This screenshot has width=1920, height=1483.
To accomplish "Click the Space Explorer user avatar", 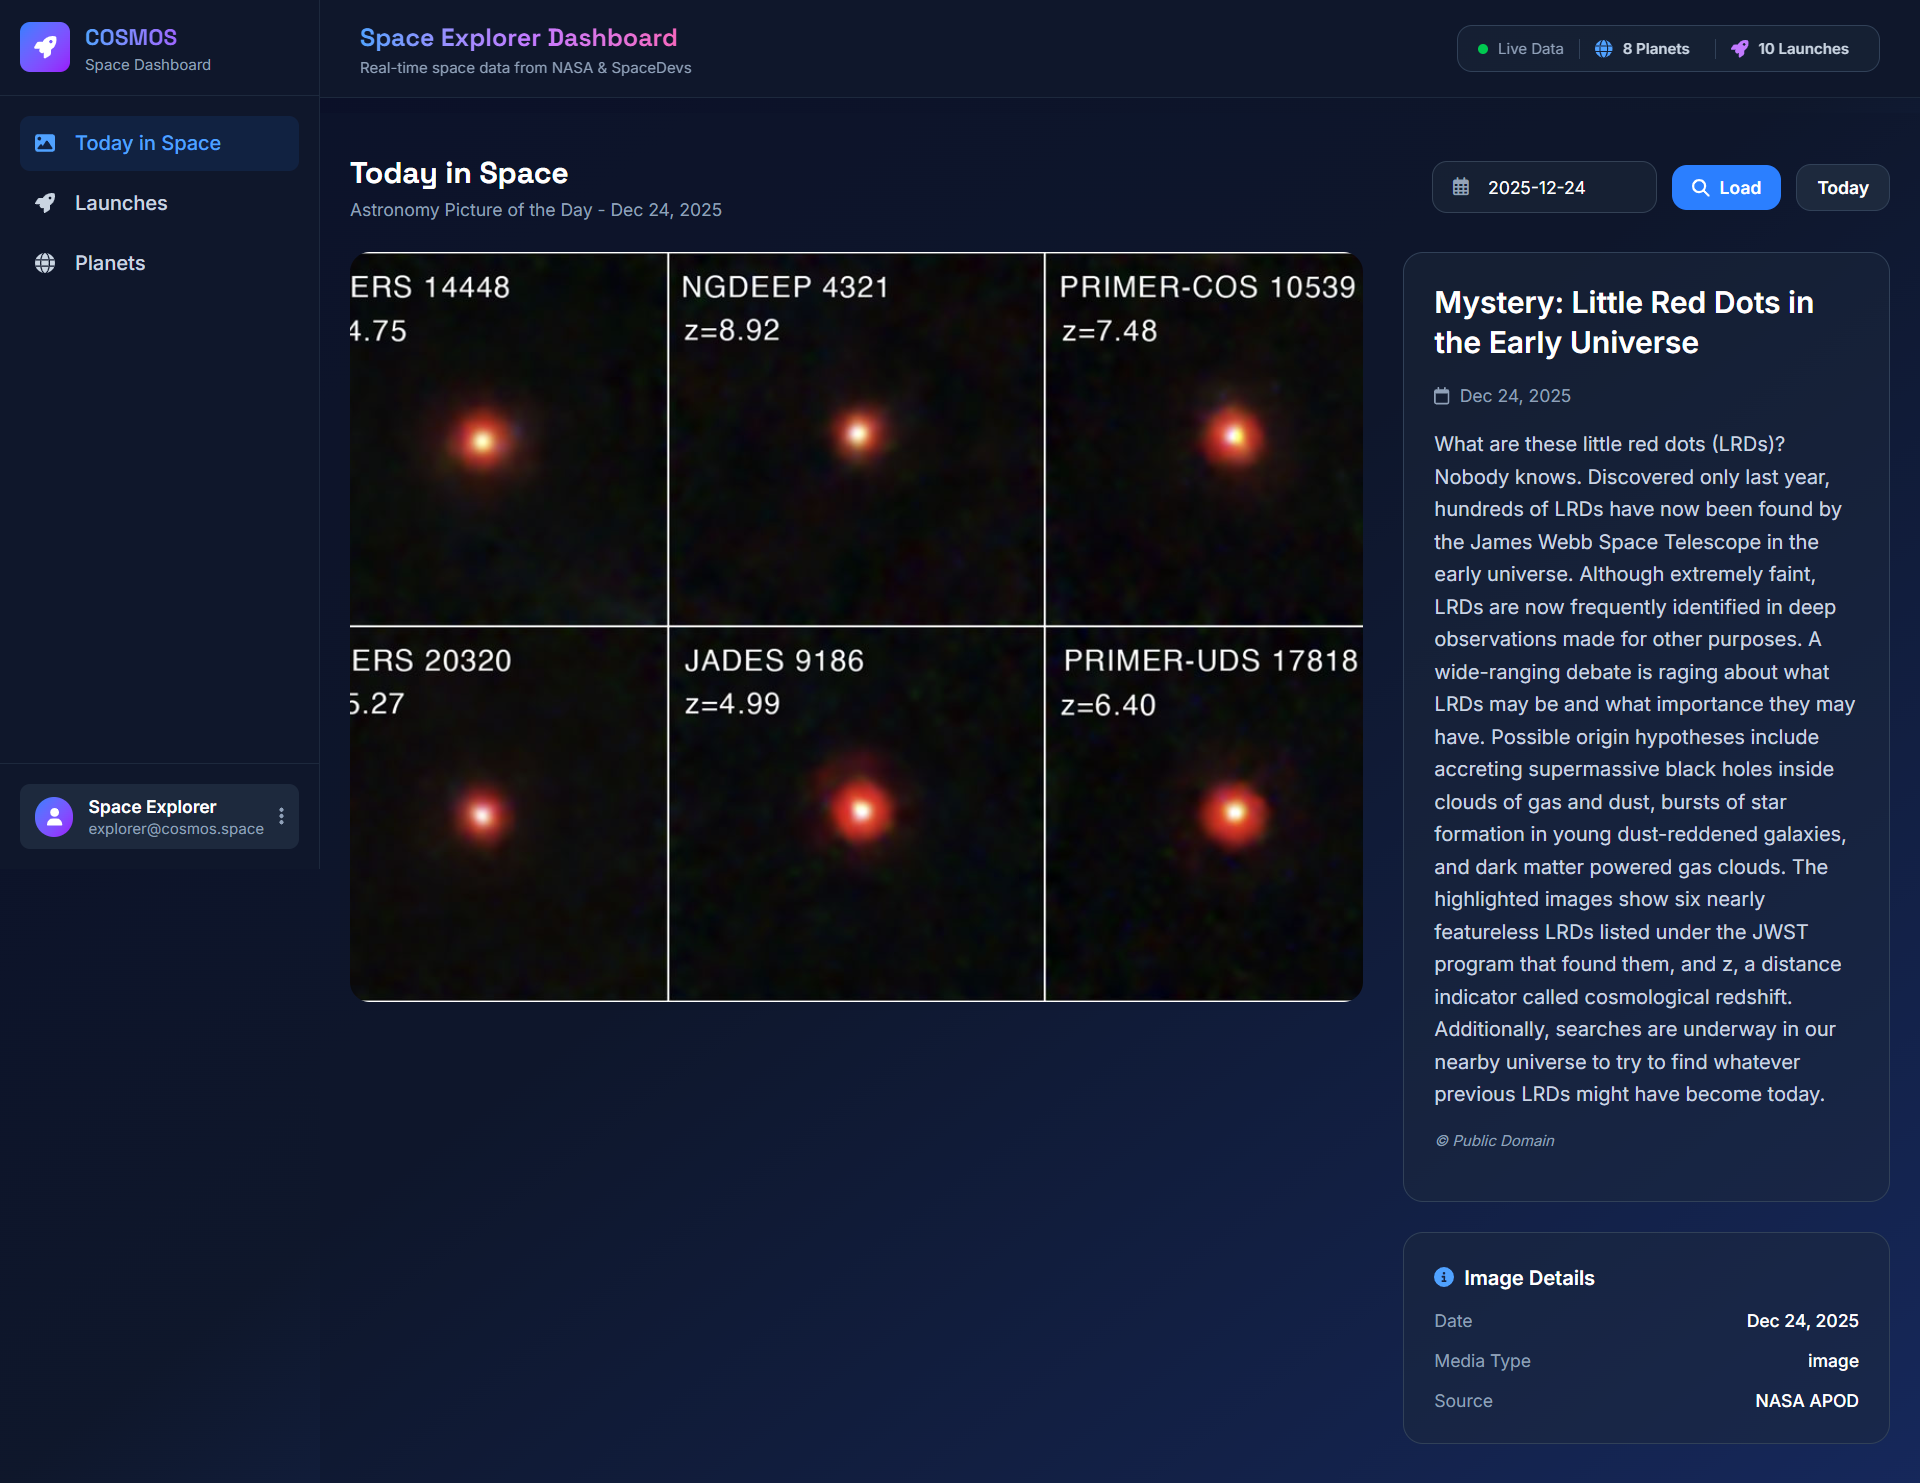I will click(54, 817).
